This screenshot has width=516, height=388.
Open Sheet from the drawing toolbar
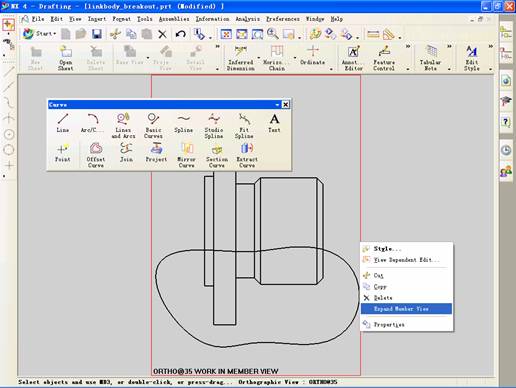[x=66, y=58]
